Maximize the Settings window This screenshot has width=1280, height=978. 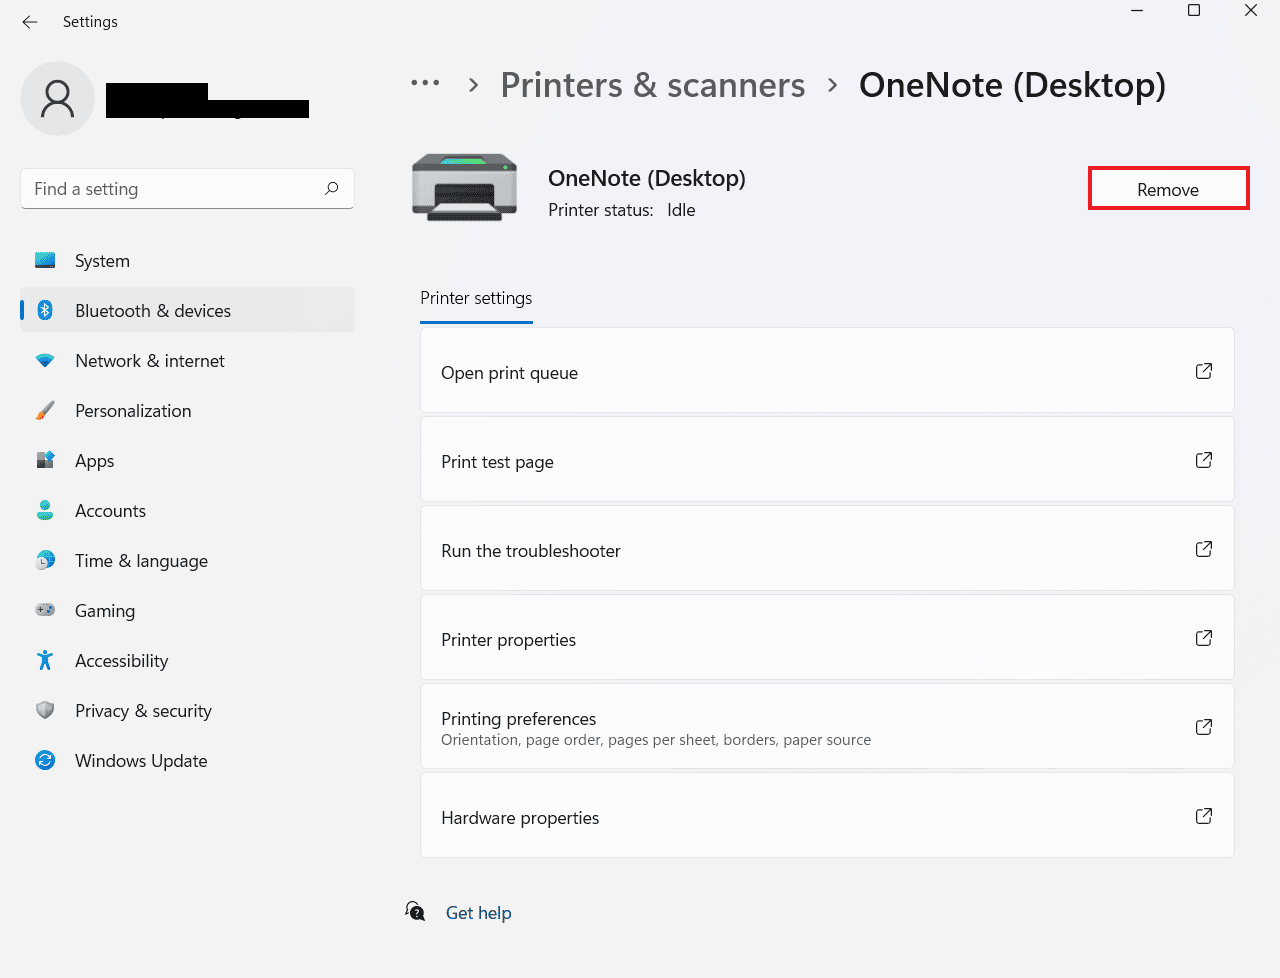click(1194, 11)
